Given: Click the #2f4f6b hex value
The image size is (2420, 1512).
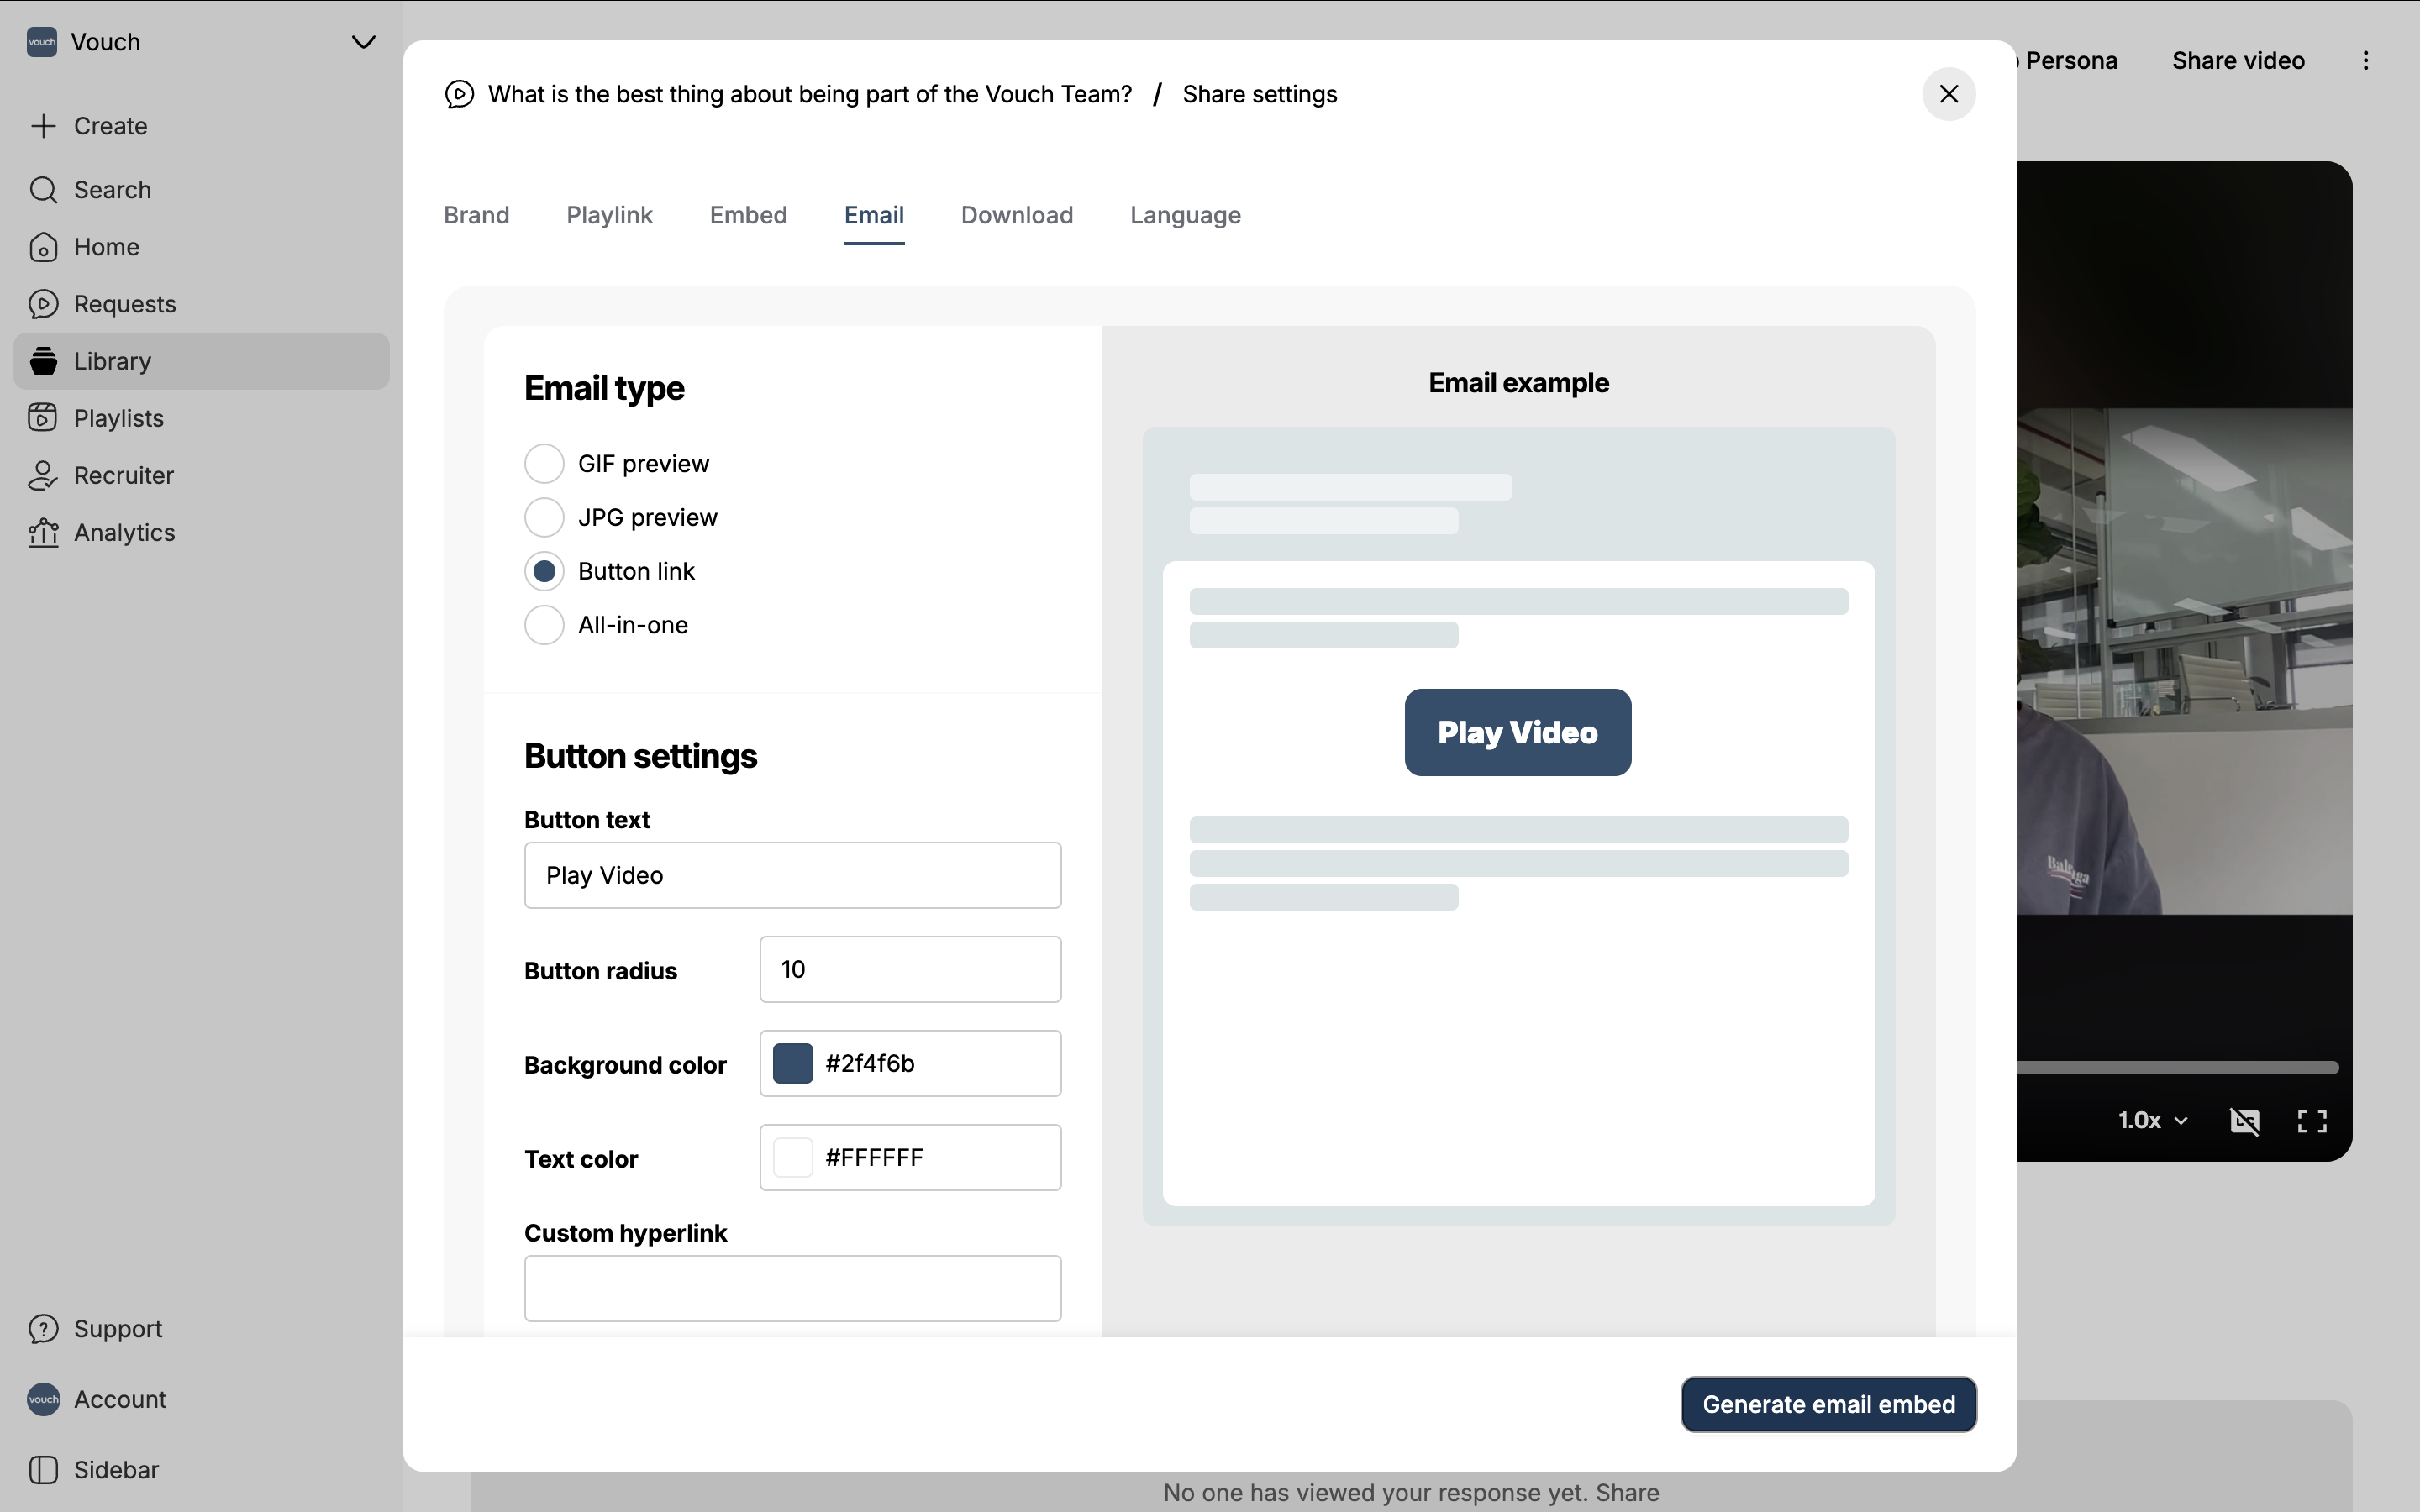Looking at the screenshot, I should (870, 1063).
